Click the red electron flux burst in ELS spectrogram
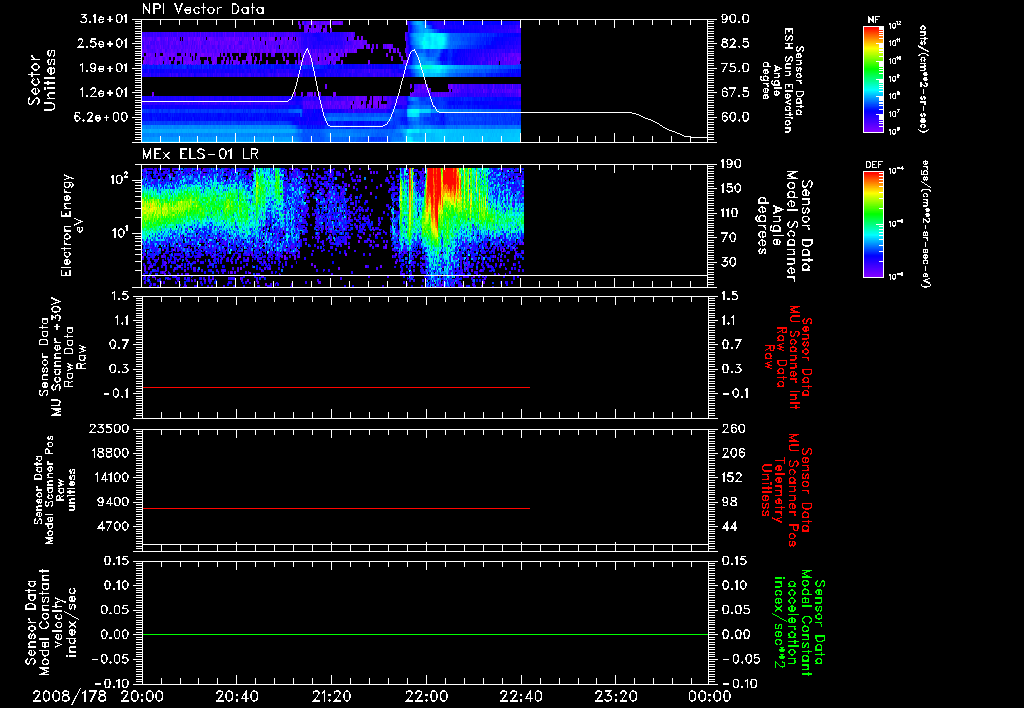 click(x=442, y=196)
